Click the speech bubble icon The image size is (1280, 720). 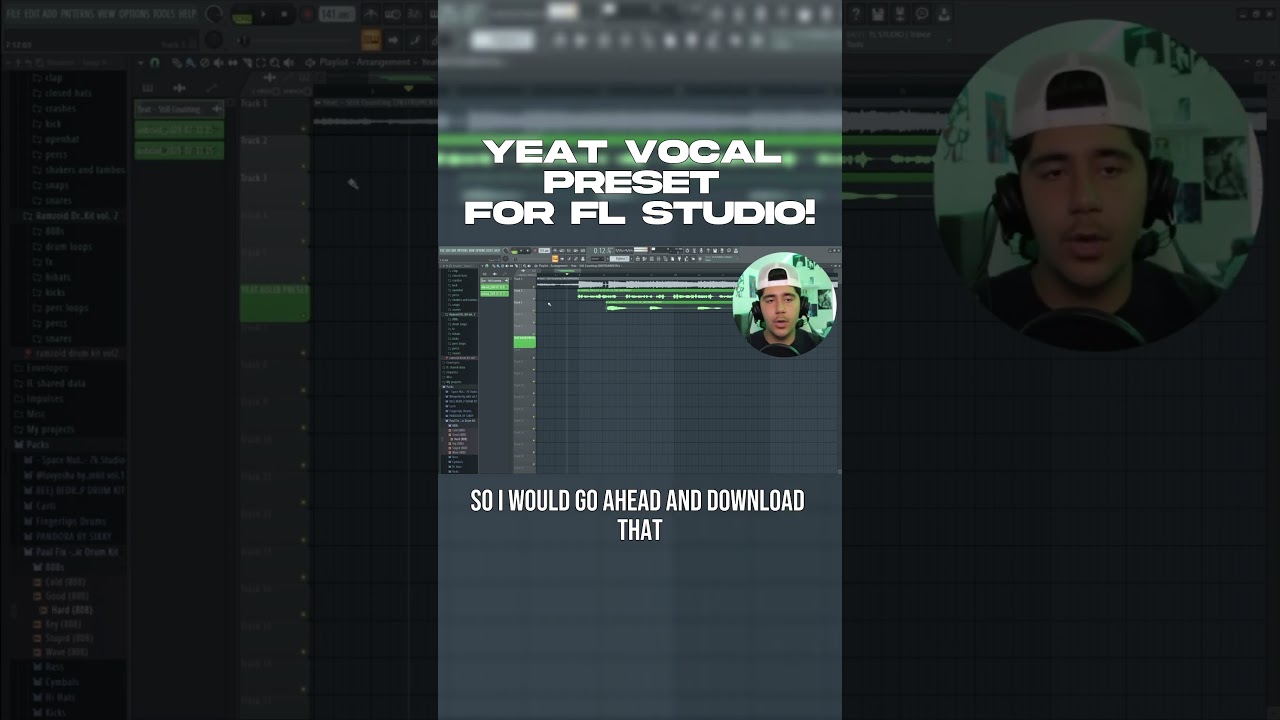(x=922, y=14)
